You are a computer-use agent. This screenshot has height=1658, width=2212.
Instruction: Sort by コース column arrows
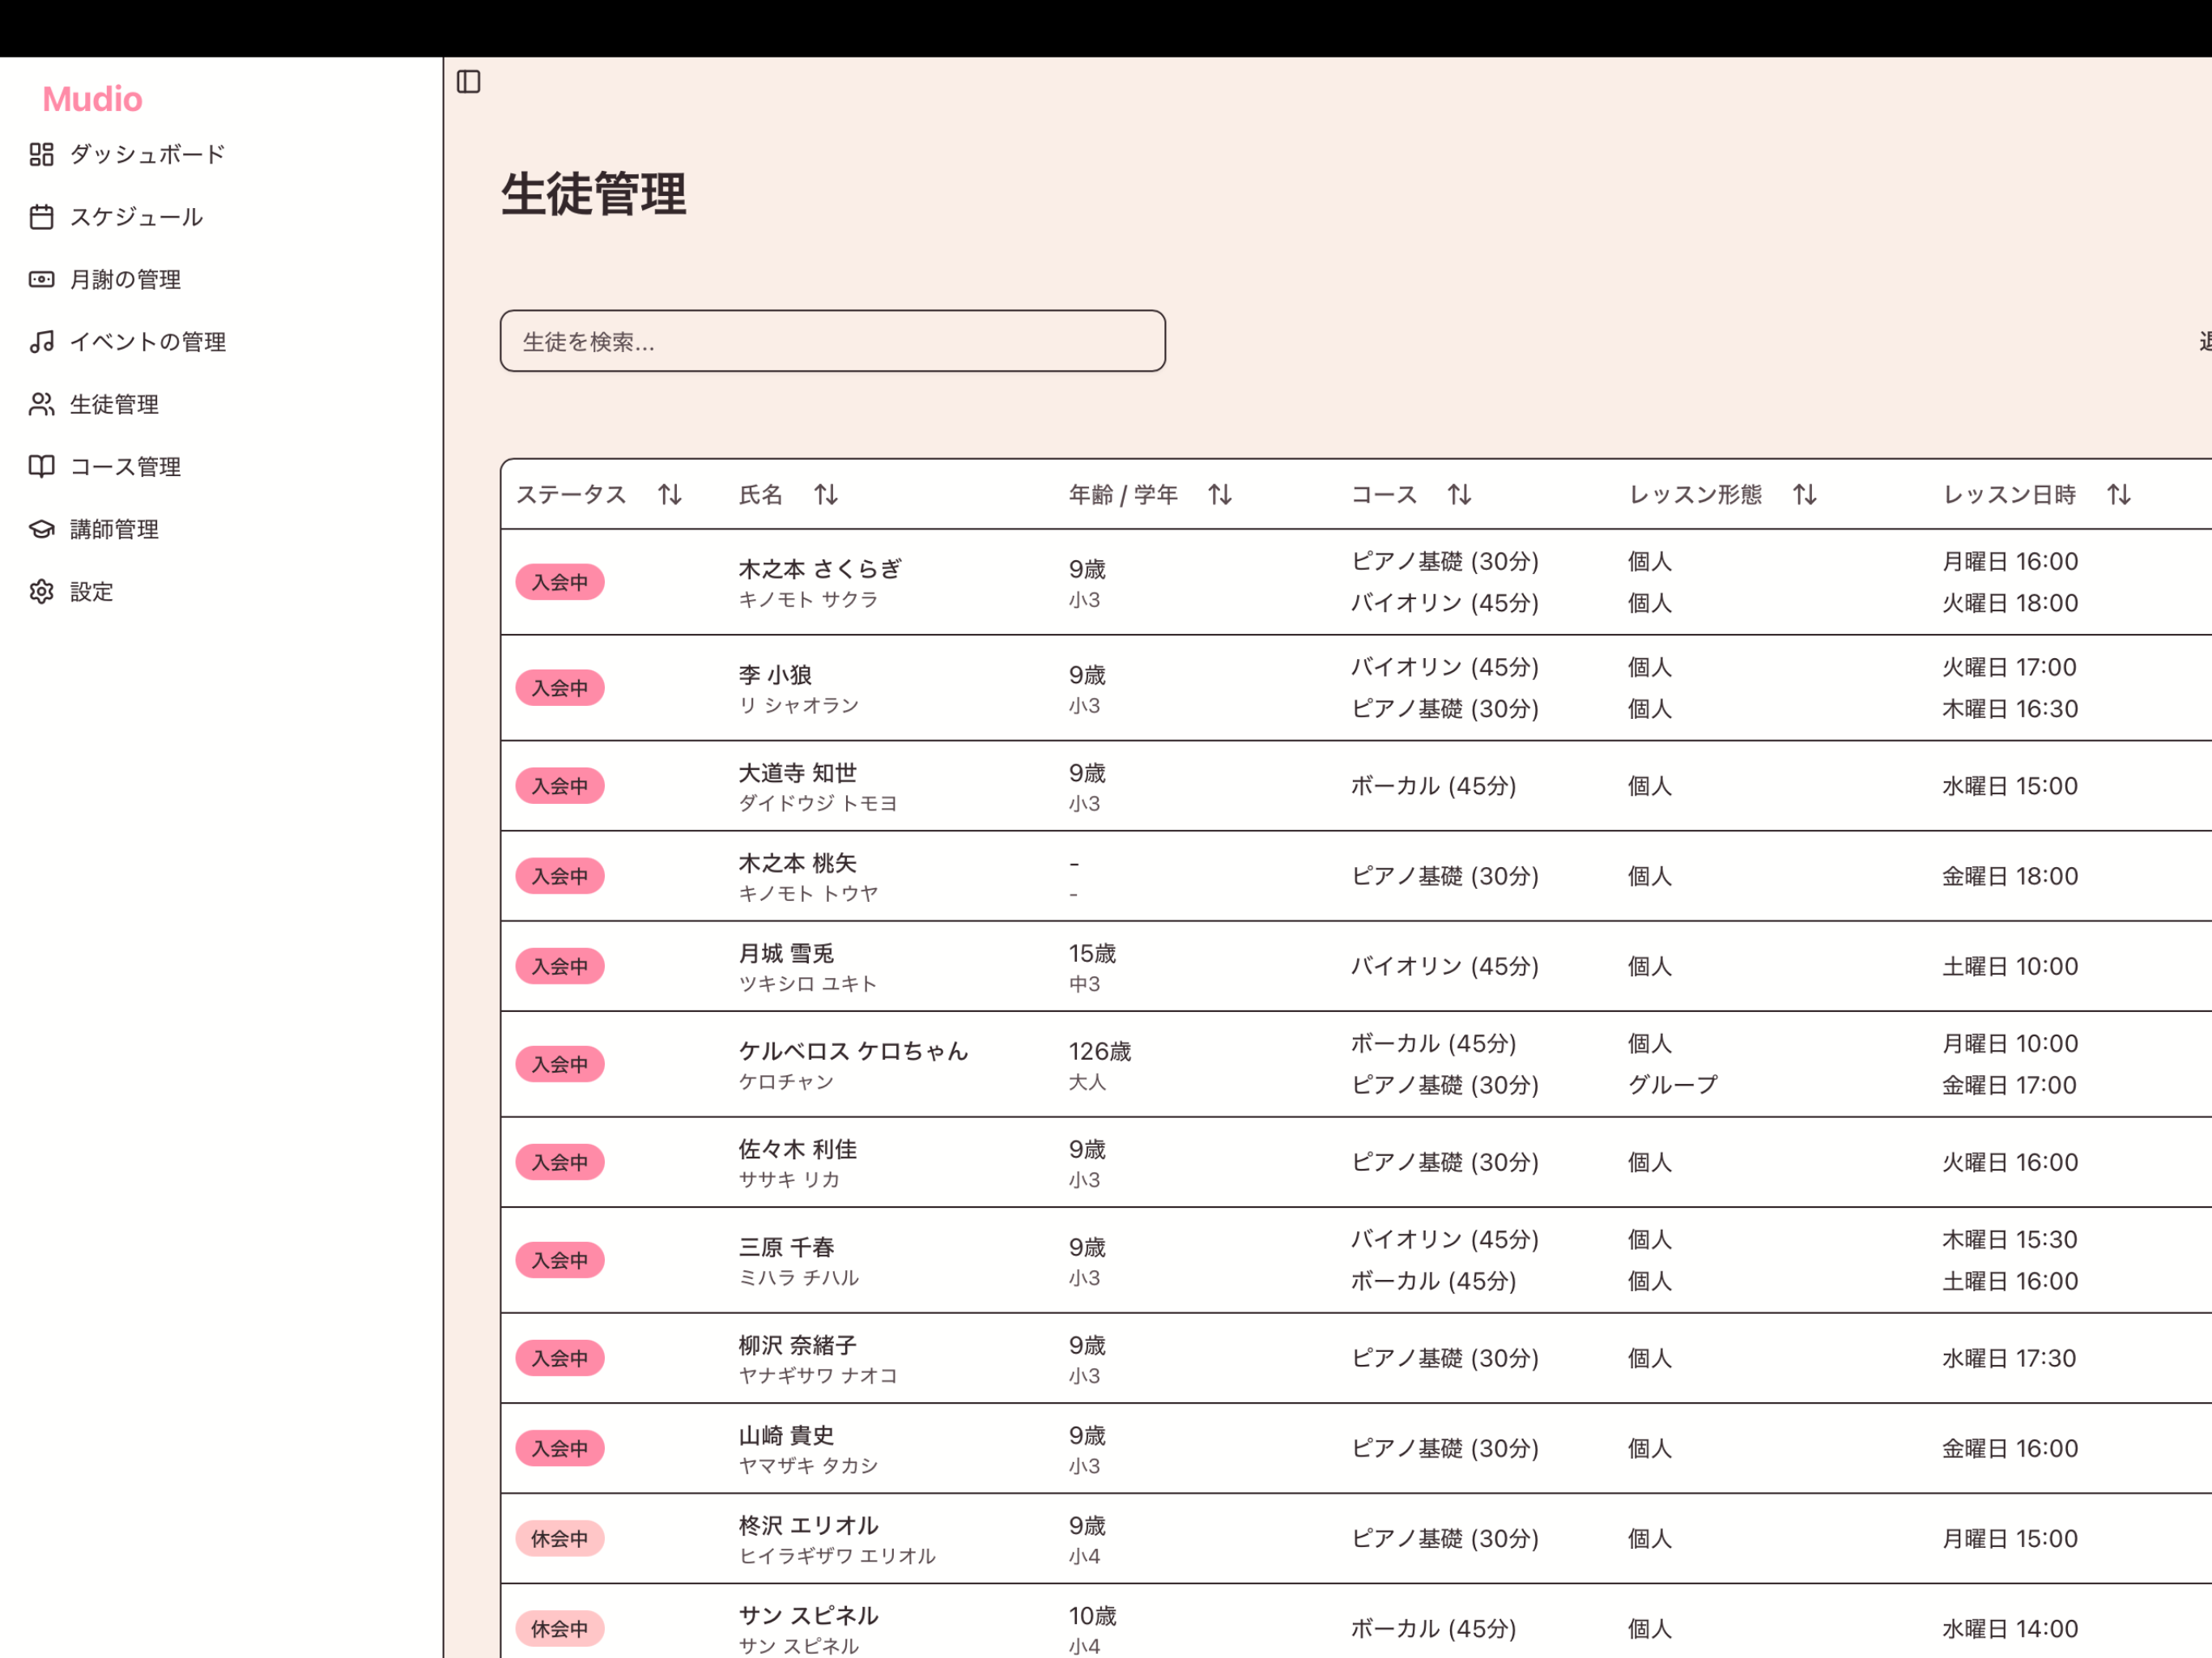pos(1460,494)
